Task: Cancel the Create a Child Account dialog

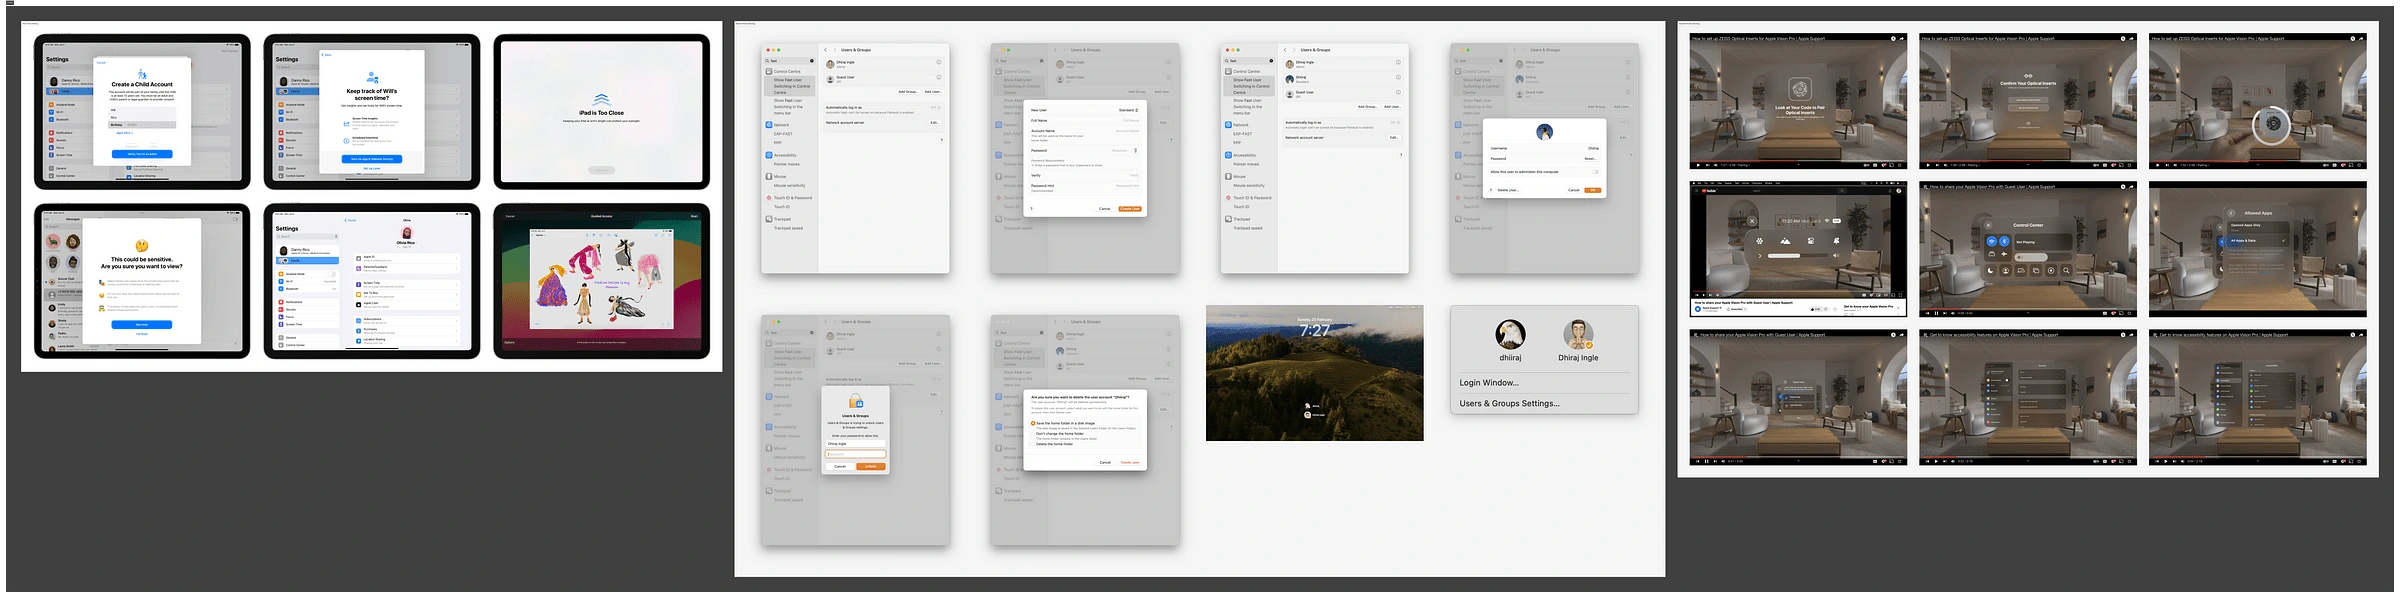Action: [101, 62]
